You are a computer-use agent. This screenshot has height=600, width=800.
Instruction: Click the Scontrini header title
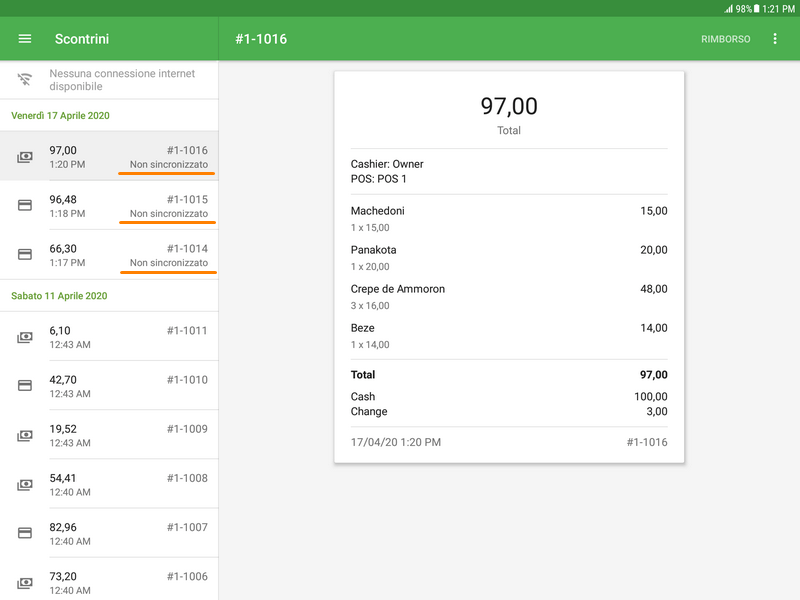(x=82, y=39)
